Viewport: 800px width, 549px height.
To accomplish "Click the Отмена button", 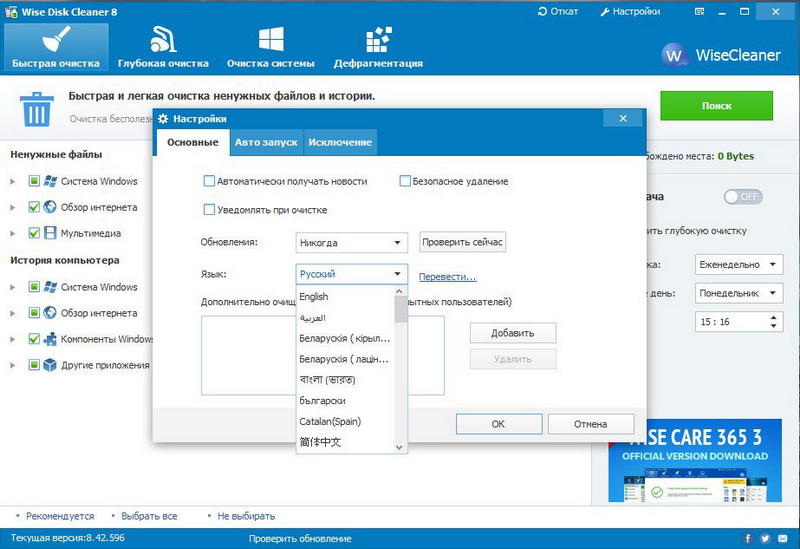I will pyautogui.click(x=591, y=424).
